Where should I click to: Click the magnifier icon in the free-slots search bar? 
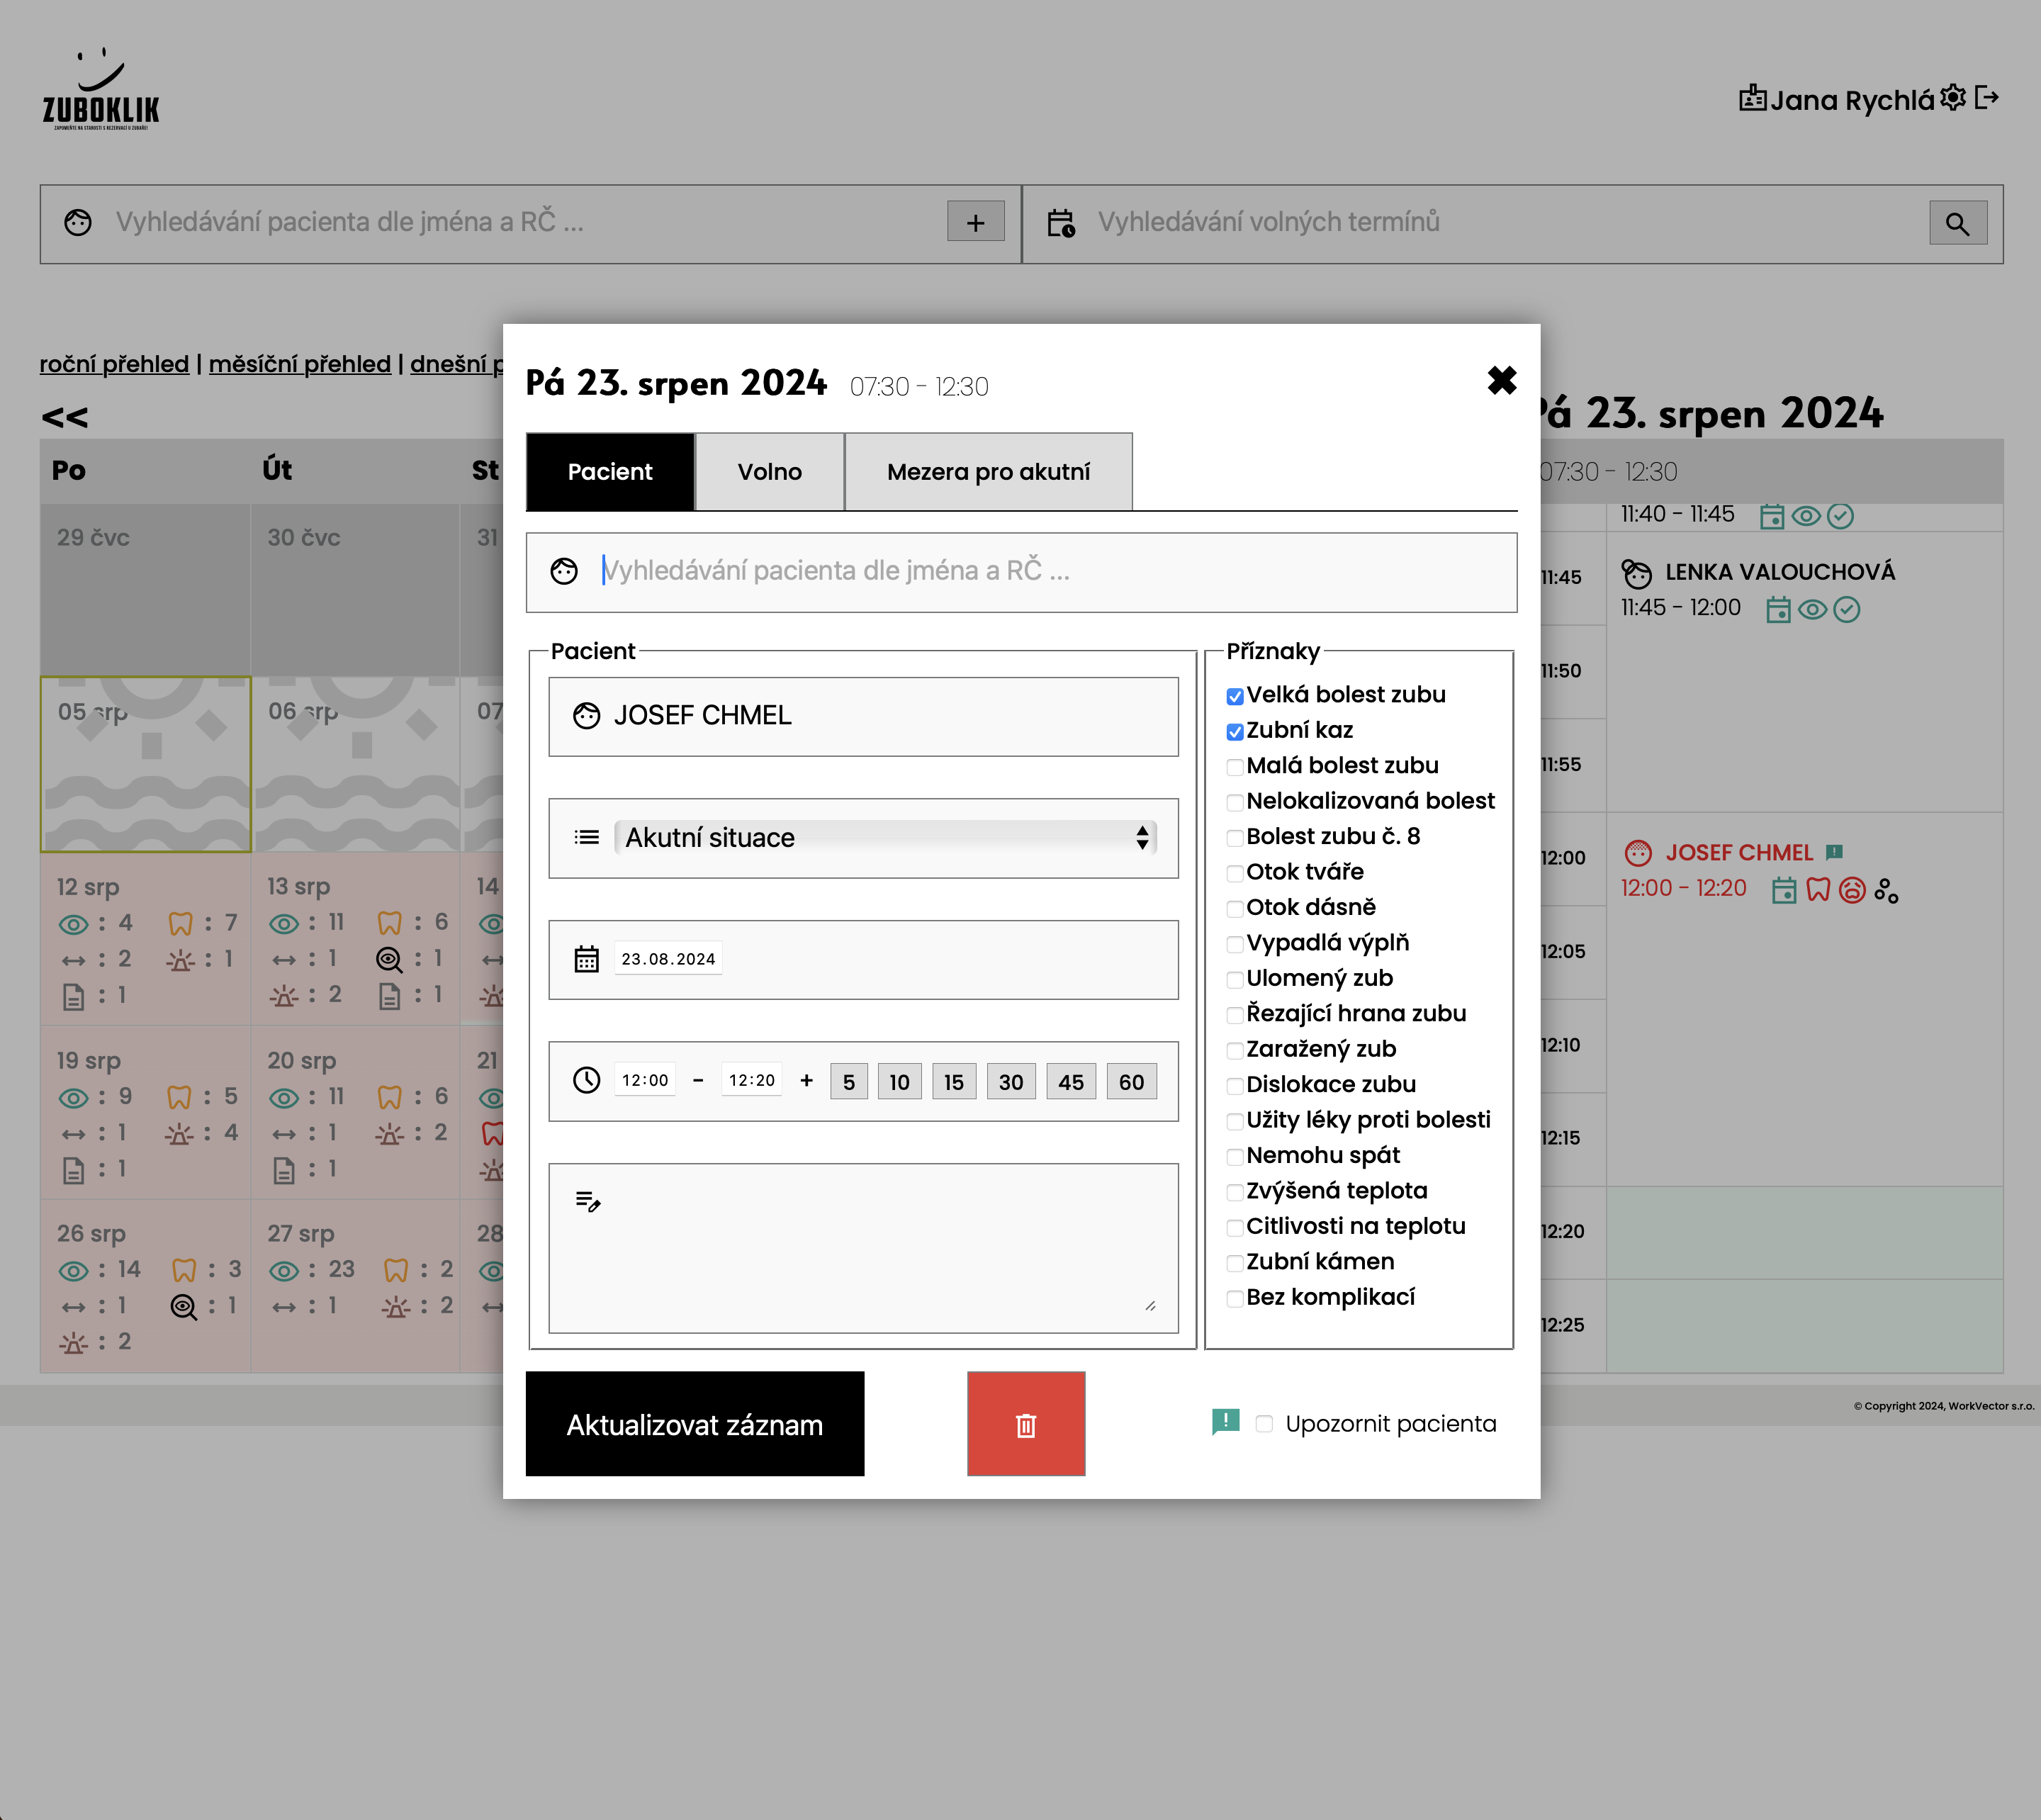pos(1958,222)
